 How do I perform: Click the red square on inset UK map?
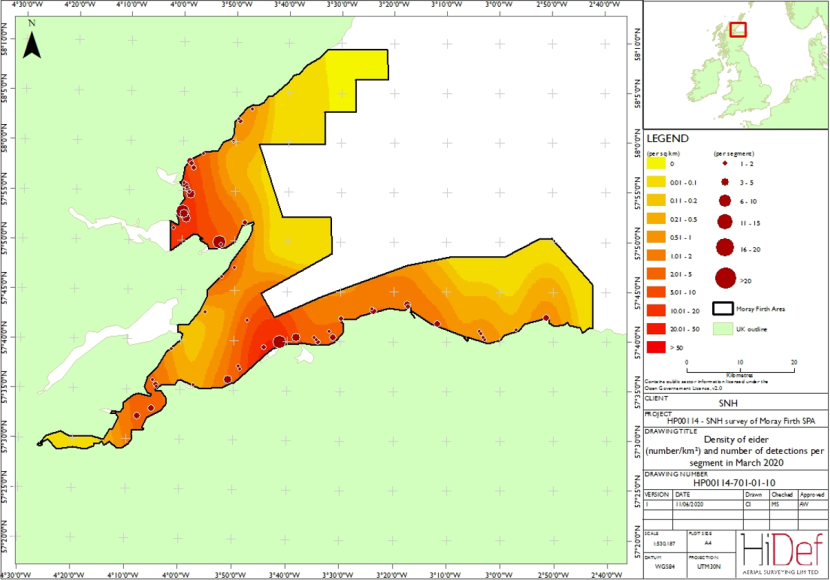click(x=738, y=30)
